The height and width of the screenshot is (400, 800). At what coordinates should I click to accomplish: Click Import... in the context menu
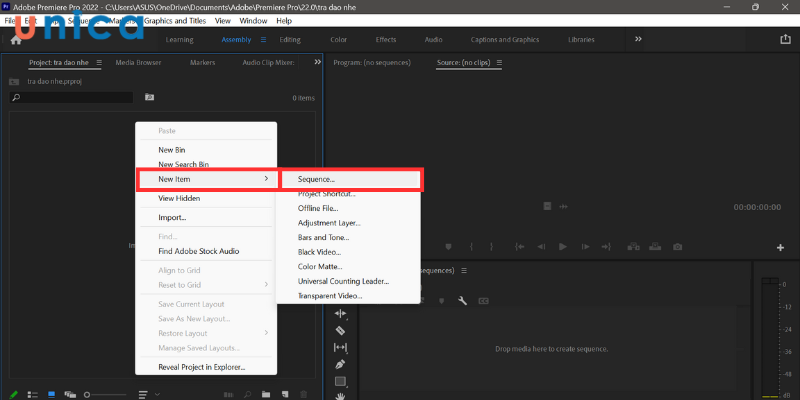172,217
